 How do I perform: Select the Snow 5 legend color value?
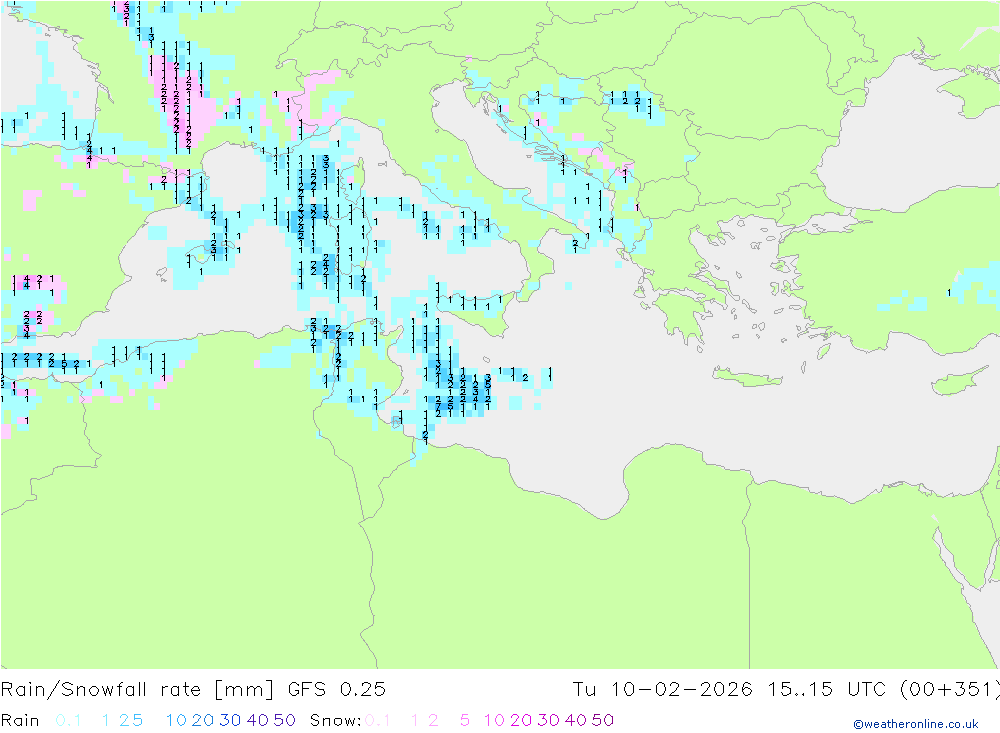[465, 720]
